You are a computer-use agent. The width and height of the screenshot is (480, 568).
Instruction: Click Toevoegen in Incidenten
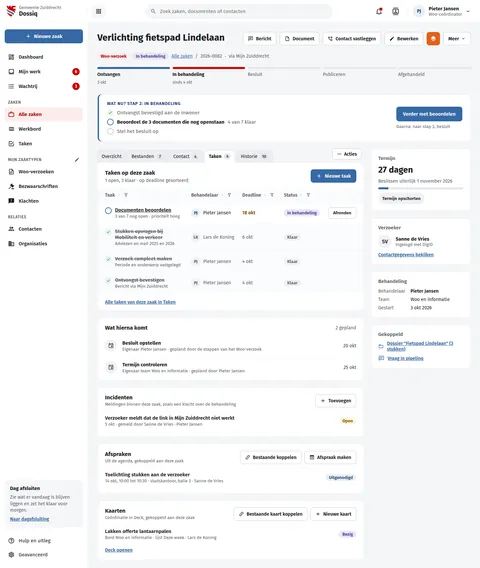click(336, 401)
